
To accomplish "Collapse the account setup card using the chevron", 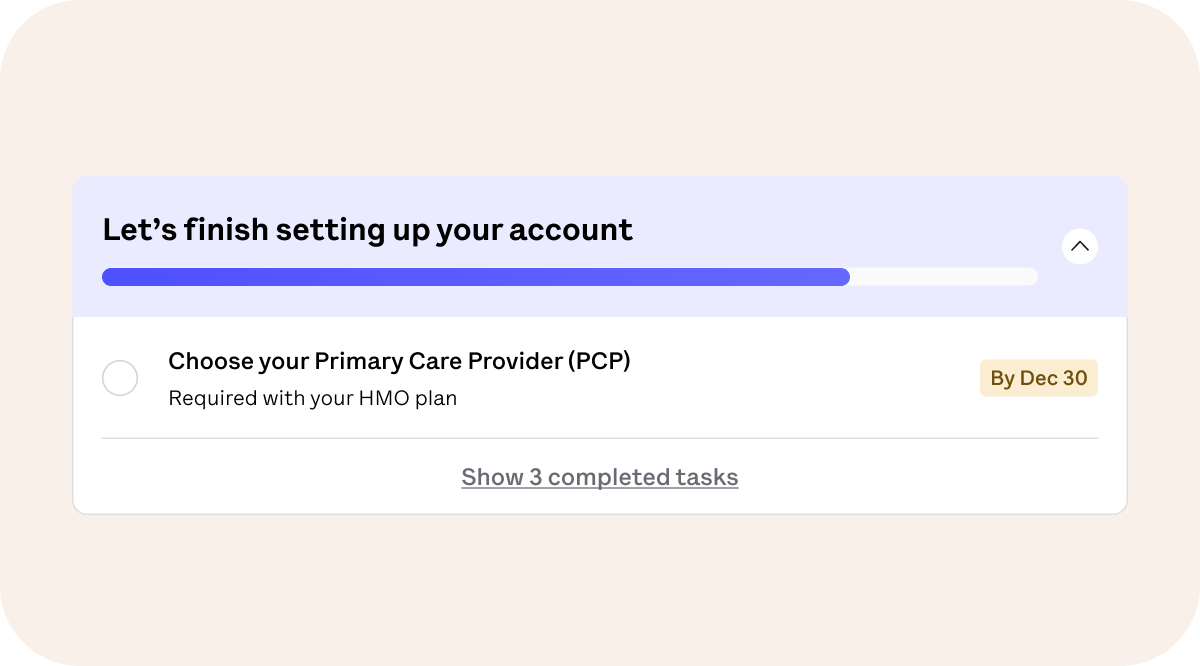I will click(x=1080, y=246).
